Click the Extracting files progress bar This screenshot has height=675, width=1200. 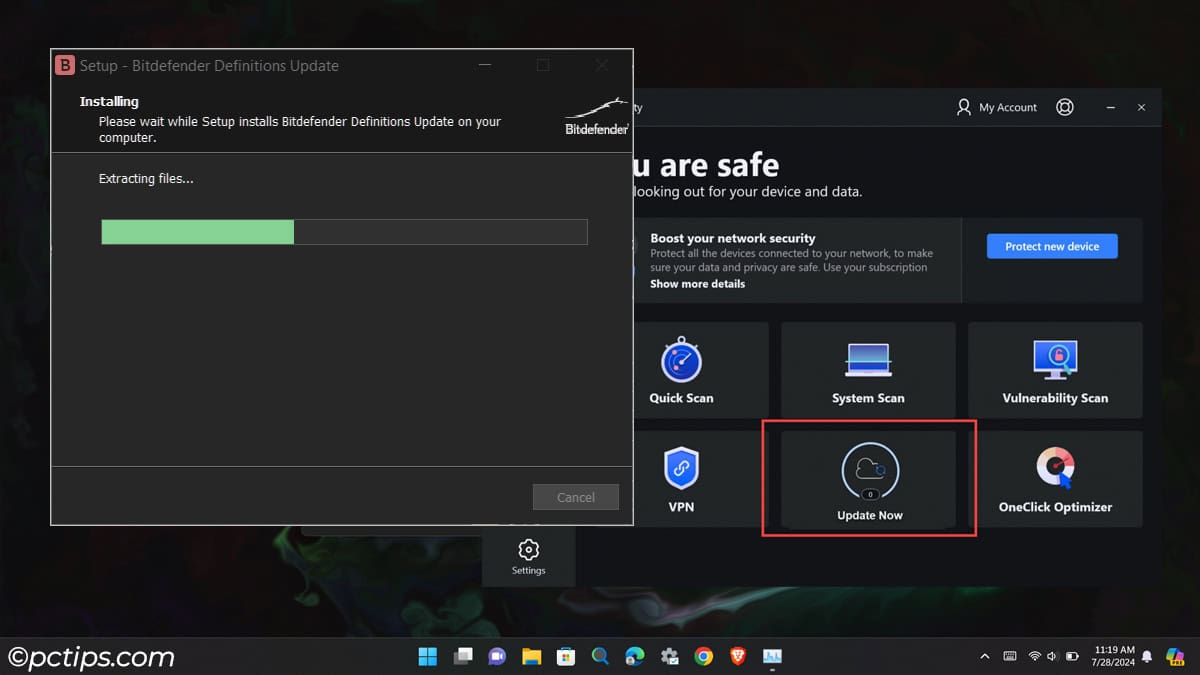click(x=343, y=232)
